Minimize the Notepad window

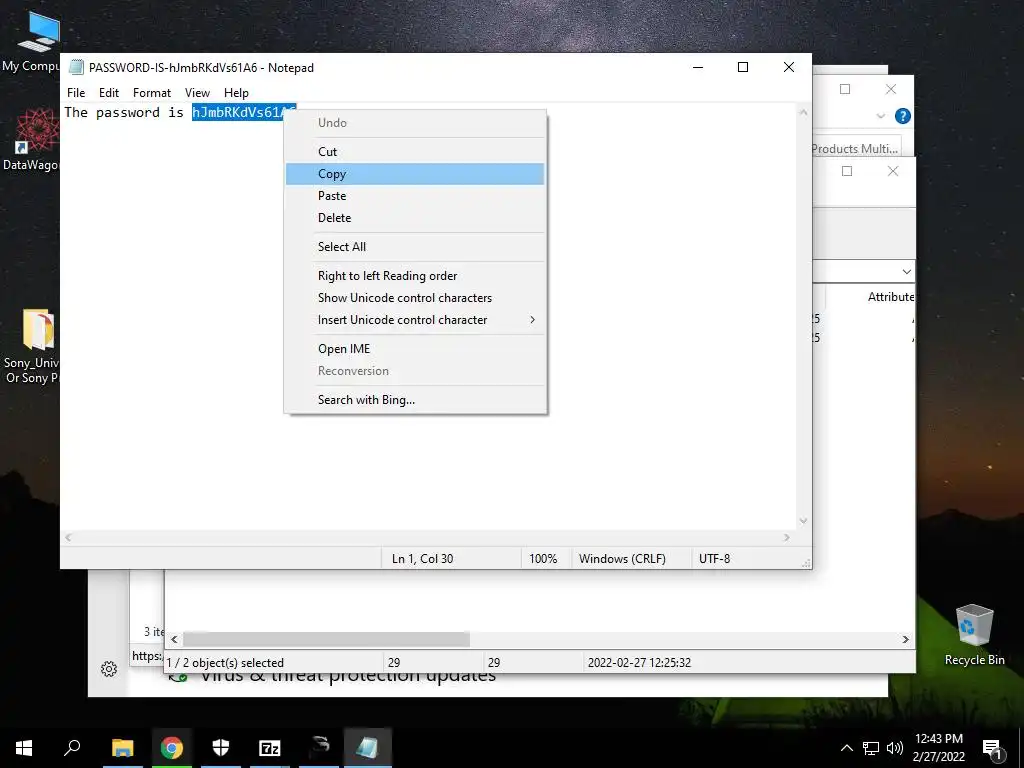pos(698,67)
